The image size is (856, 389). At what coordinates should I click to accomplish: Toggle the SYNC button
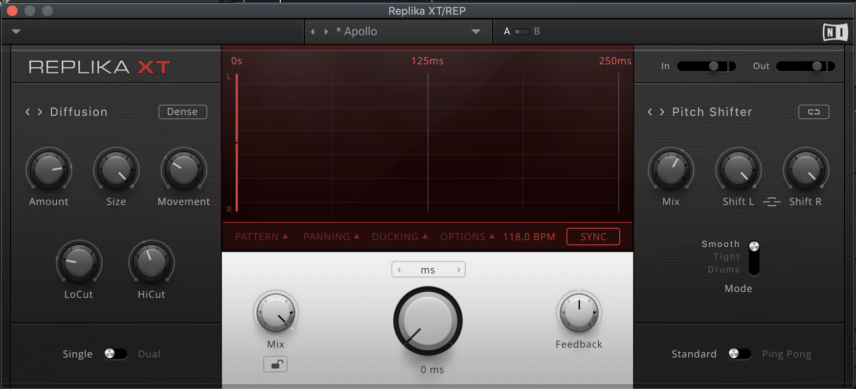tap(593, 237)
